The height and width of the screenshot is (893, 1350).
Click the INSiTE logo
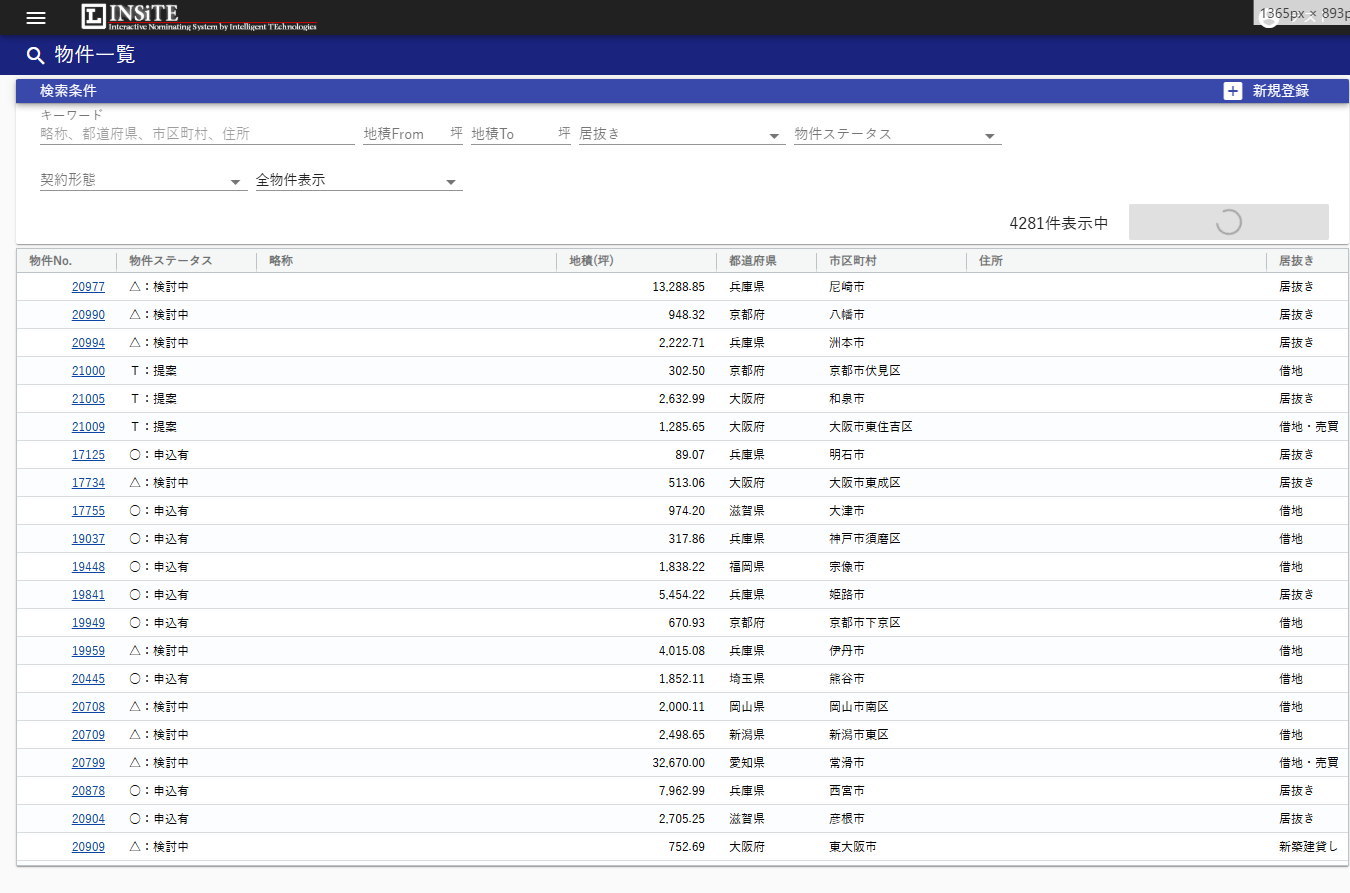(199, 17)
